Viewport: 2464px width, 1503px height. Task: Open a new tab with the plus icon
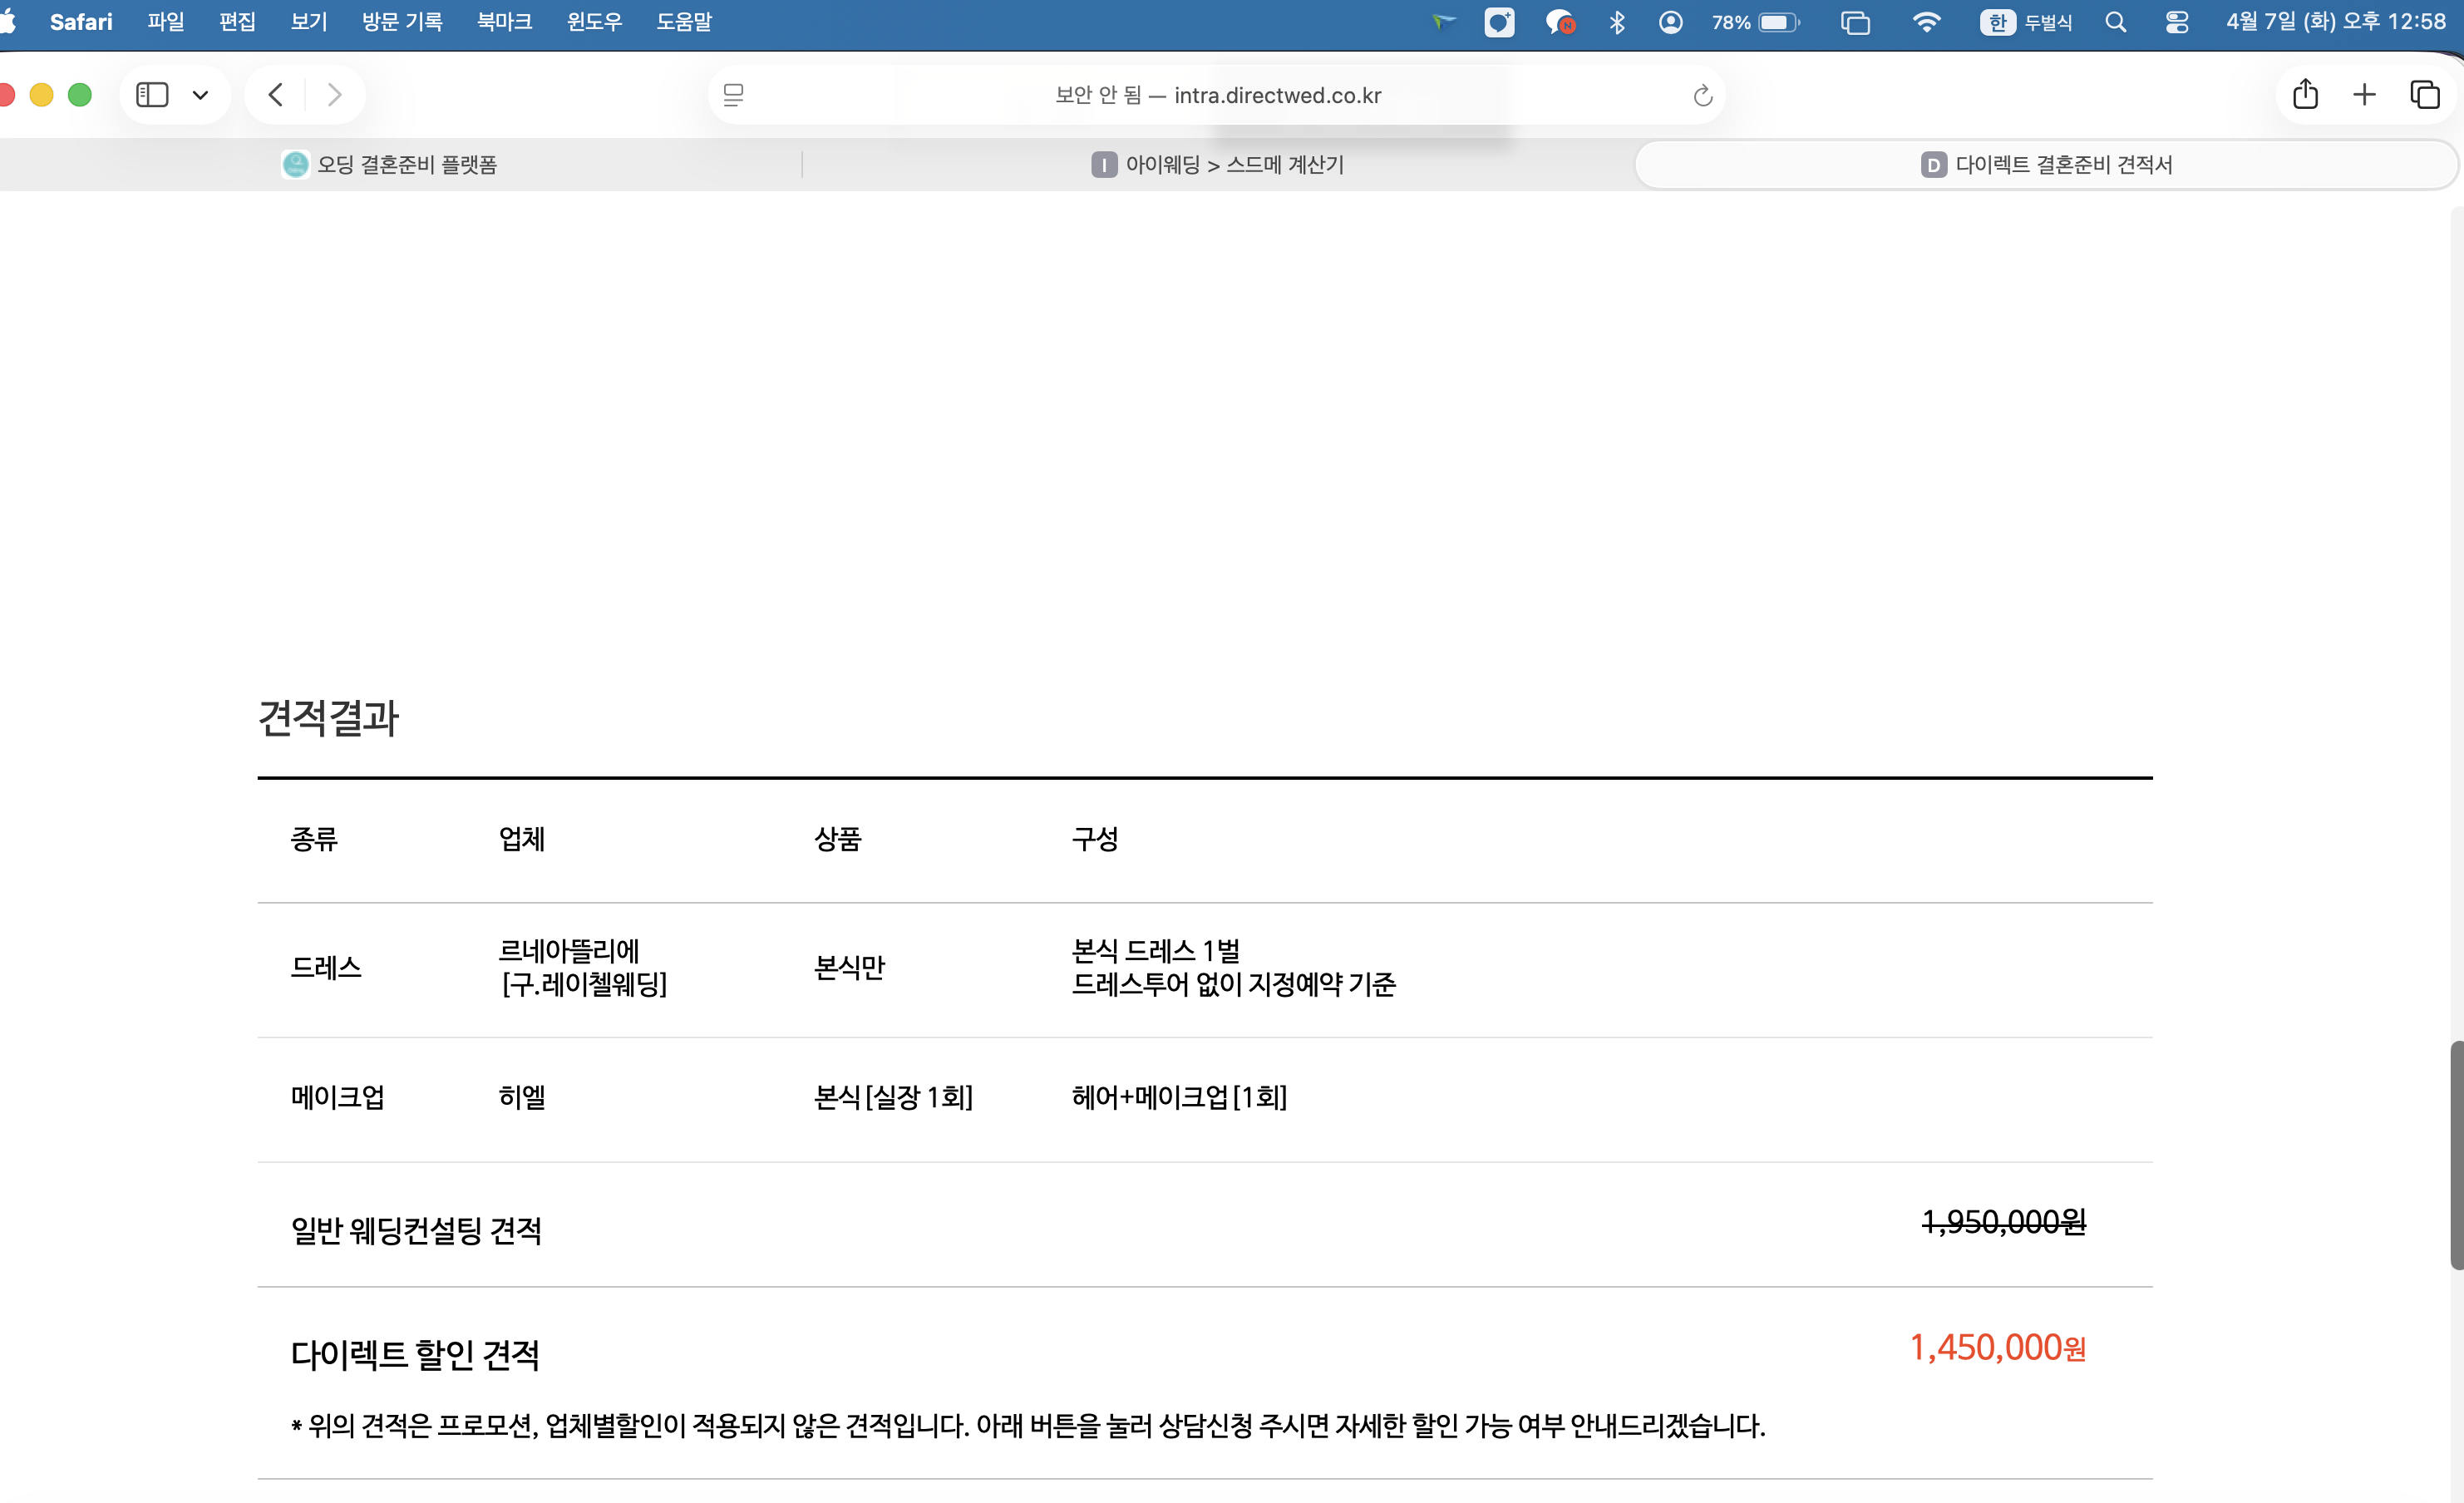point(2364,94)
